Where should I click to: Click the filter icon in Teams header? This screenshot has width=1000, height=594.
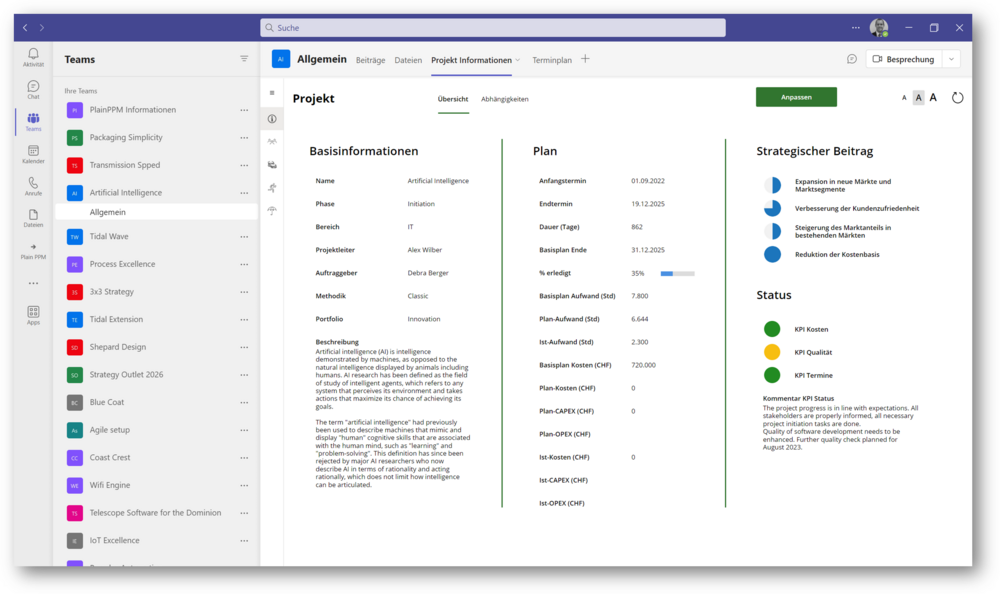244,59
